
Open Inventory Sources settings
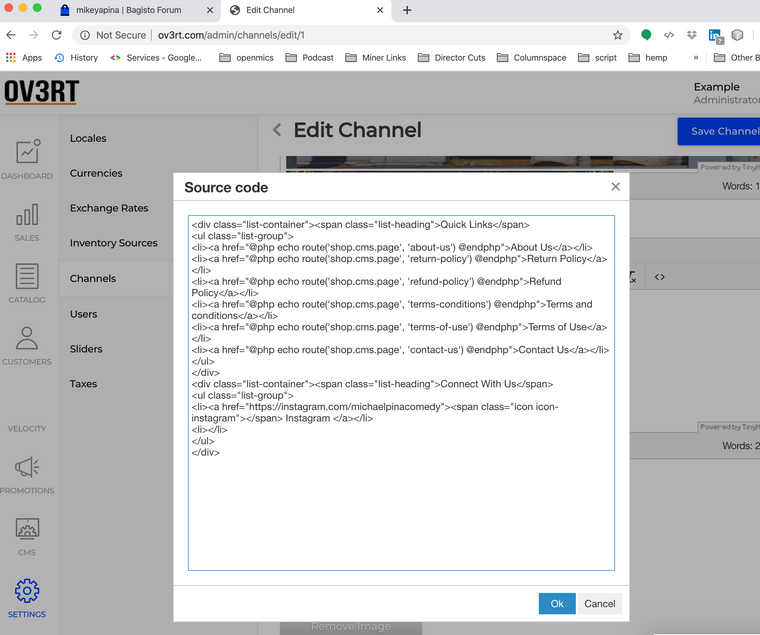click(x=113, y=243)
